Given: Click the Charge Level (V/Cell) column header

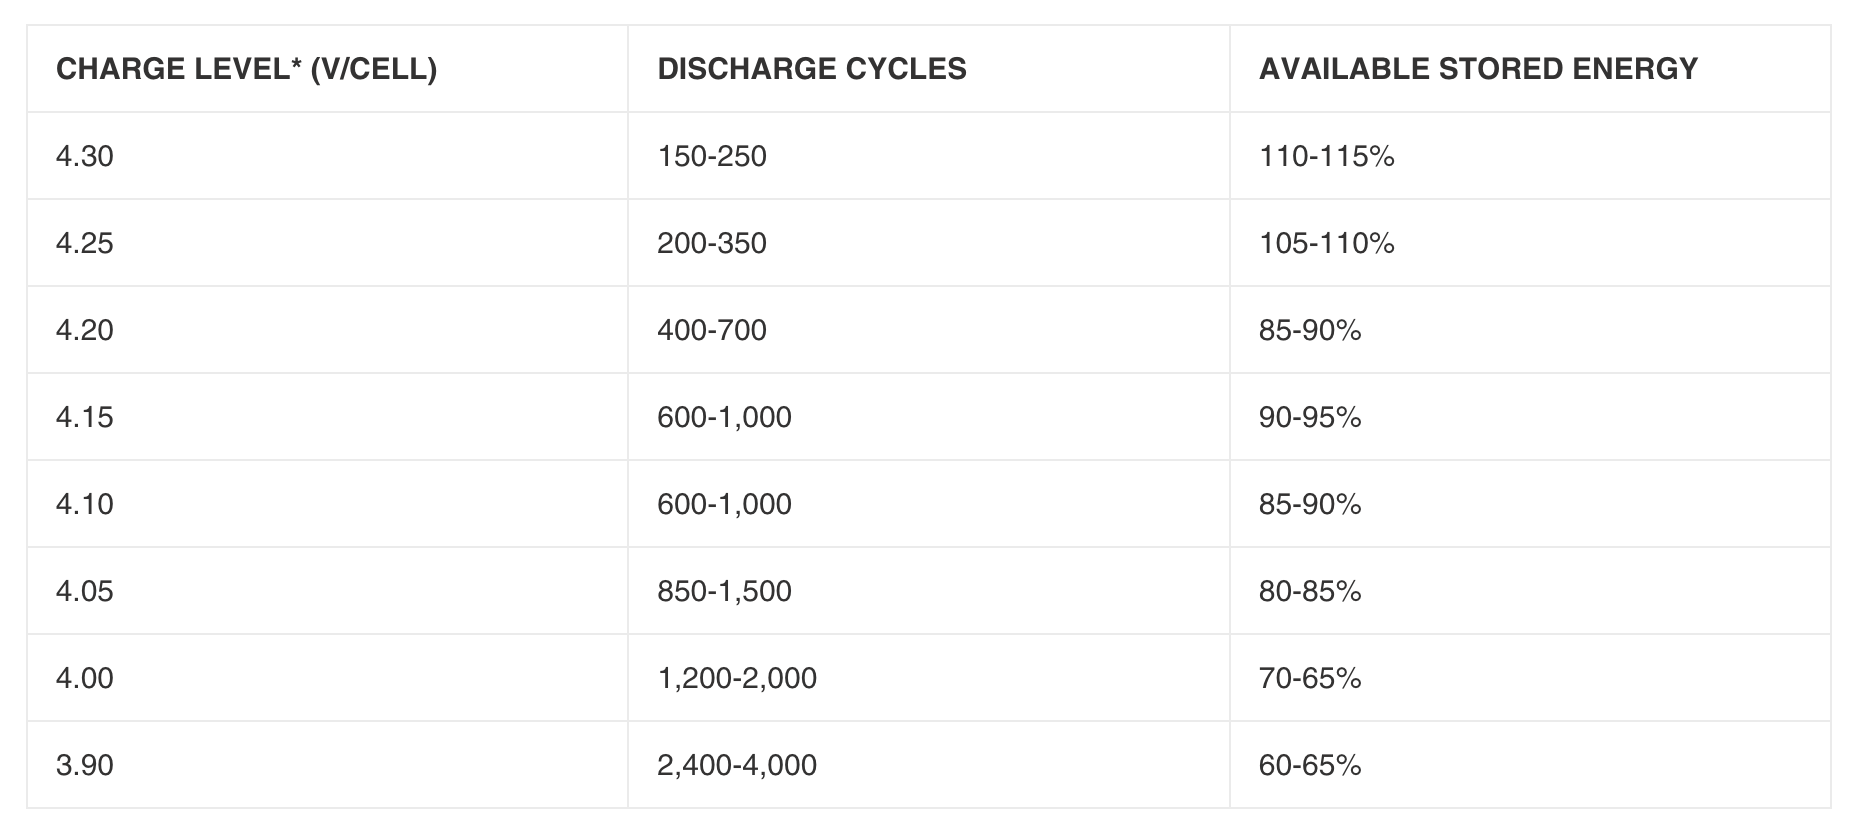Looking at the screenshot, I should [327, 69].
